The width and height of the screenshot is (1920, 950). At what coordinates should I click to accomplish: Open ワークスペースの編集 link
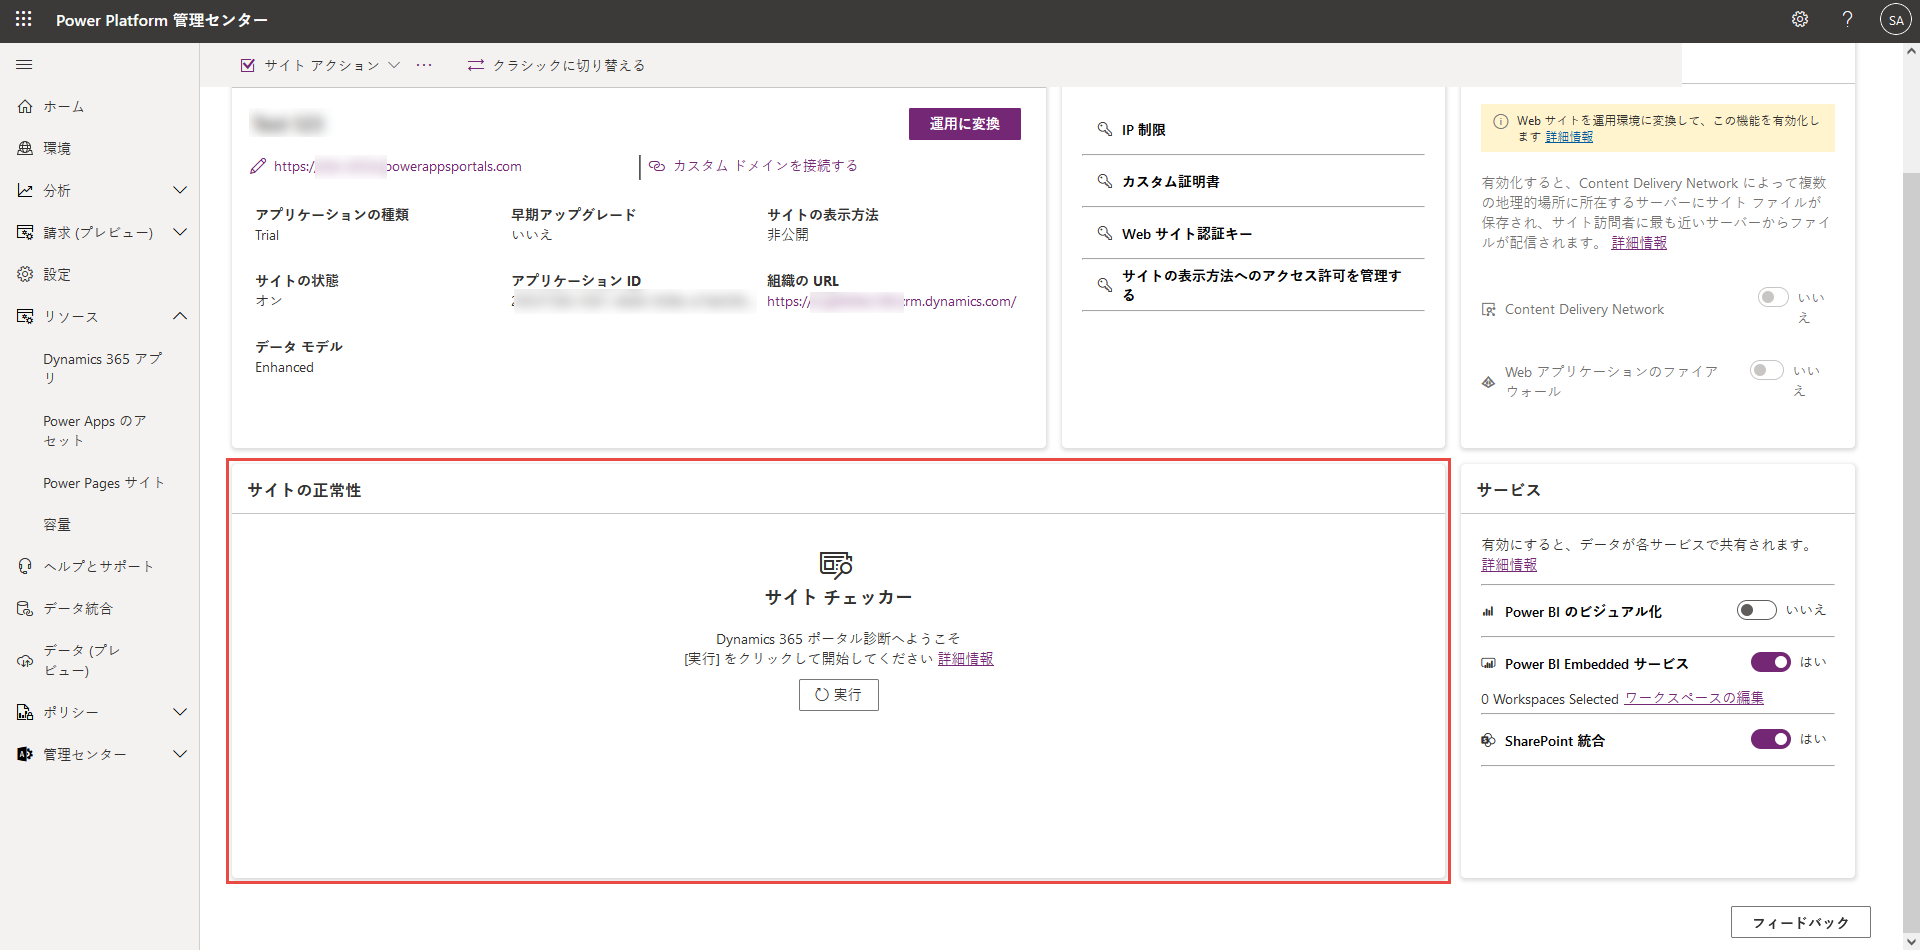(x=1694, y=698)
